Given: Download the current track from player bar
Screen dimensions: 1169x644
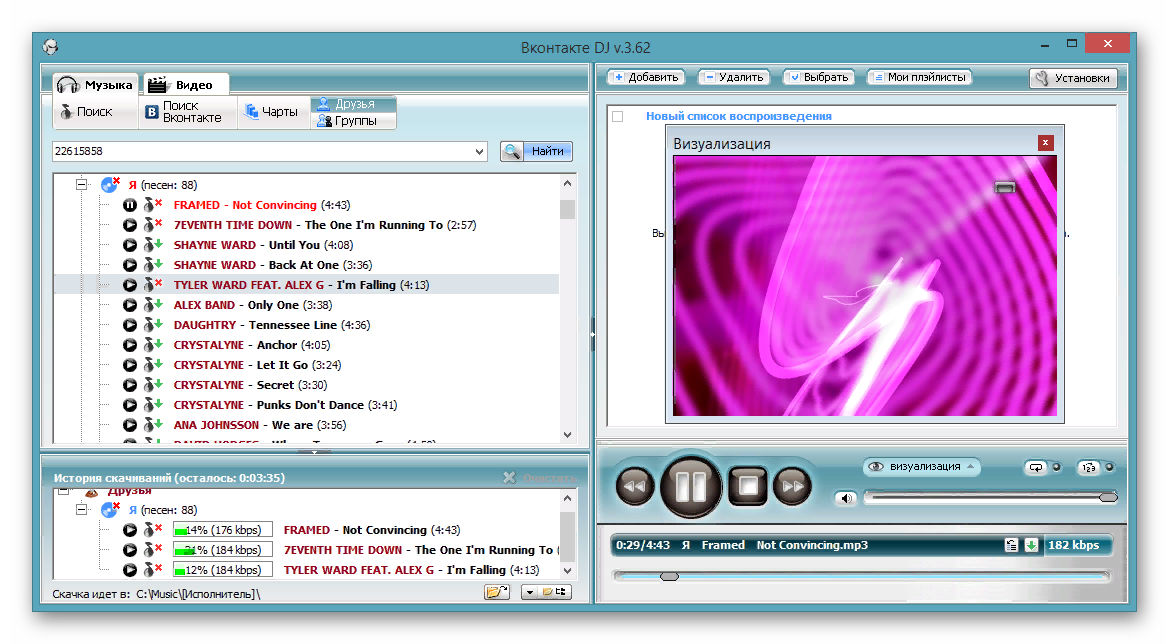Looking at the screenshot, I should pos(1031,545).
